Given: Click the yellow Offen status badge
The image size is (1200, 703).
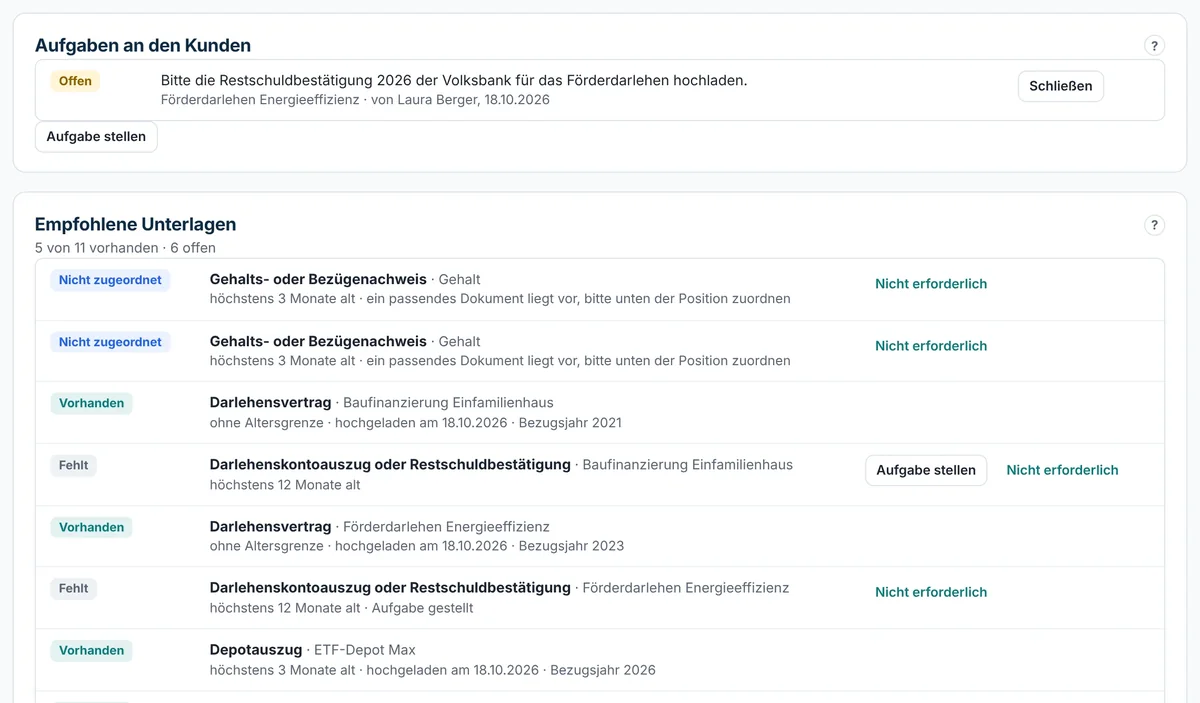Looking at the screenshot, I should point(75,81).
